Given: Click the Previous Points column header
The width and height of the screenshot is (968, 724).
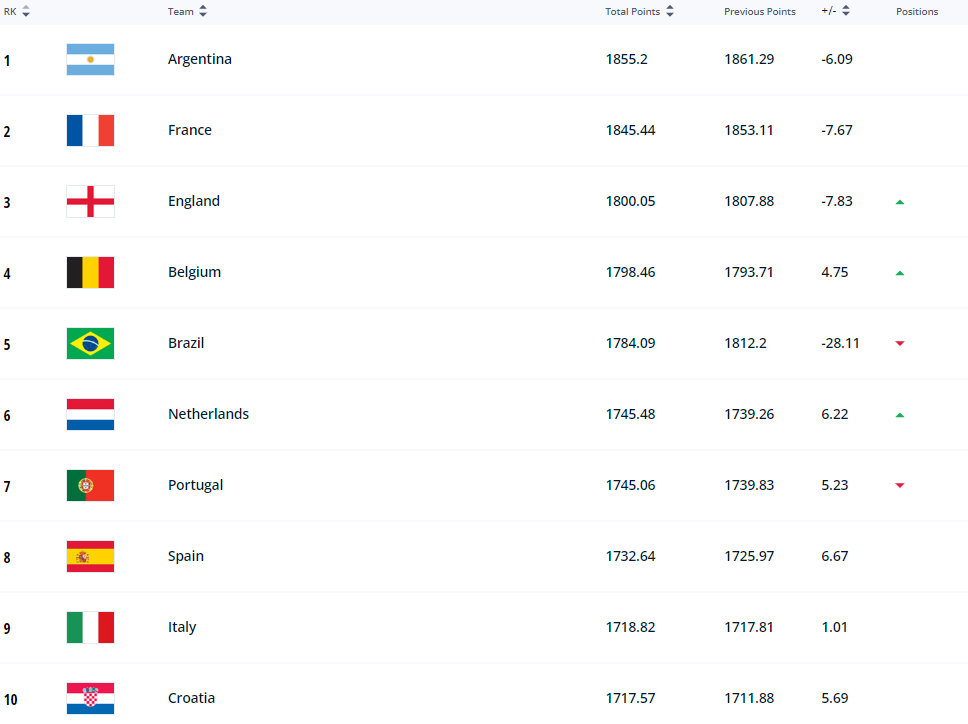Looking at the screenshot, I should [760, 12].
